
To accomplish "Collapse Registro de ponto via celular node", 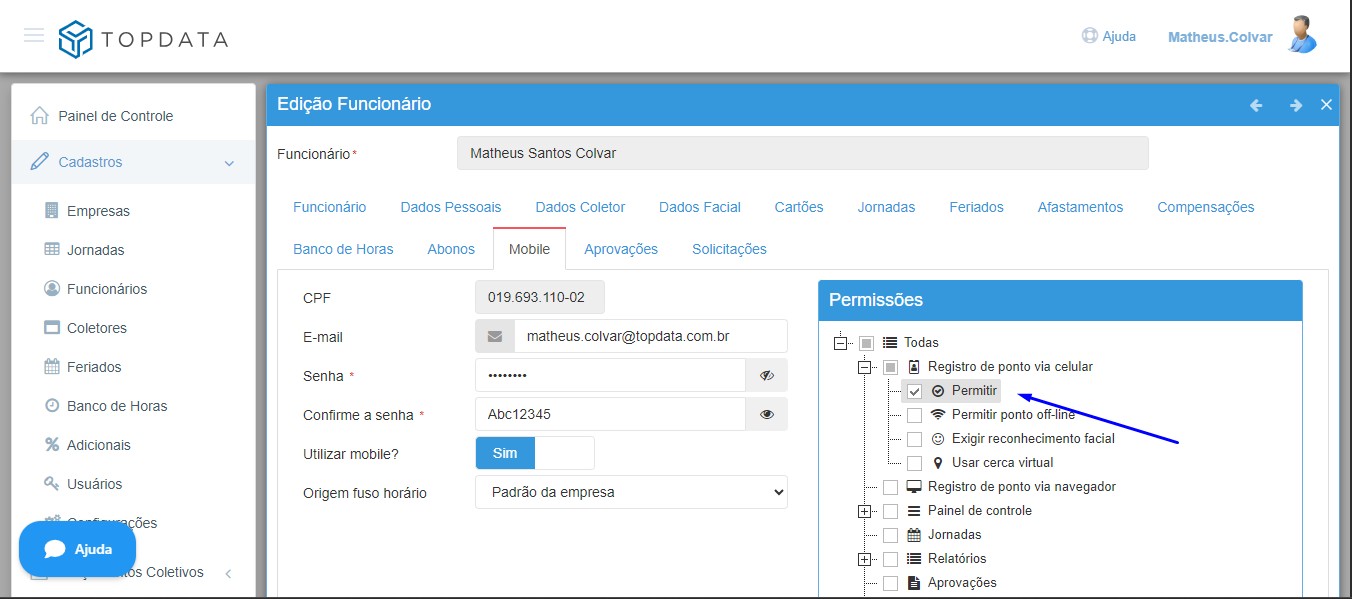I will tap(865, 367).
